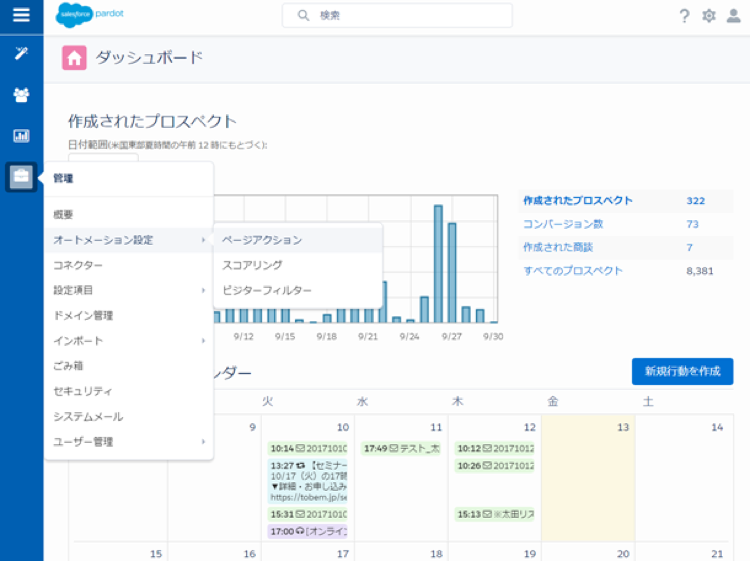This screenshot has width=750, height=561.
Task: Open 作成されたプロスペクト stats link
Action: click(x=577, y=200)
